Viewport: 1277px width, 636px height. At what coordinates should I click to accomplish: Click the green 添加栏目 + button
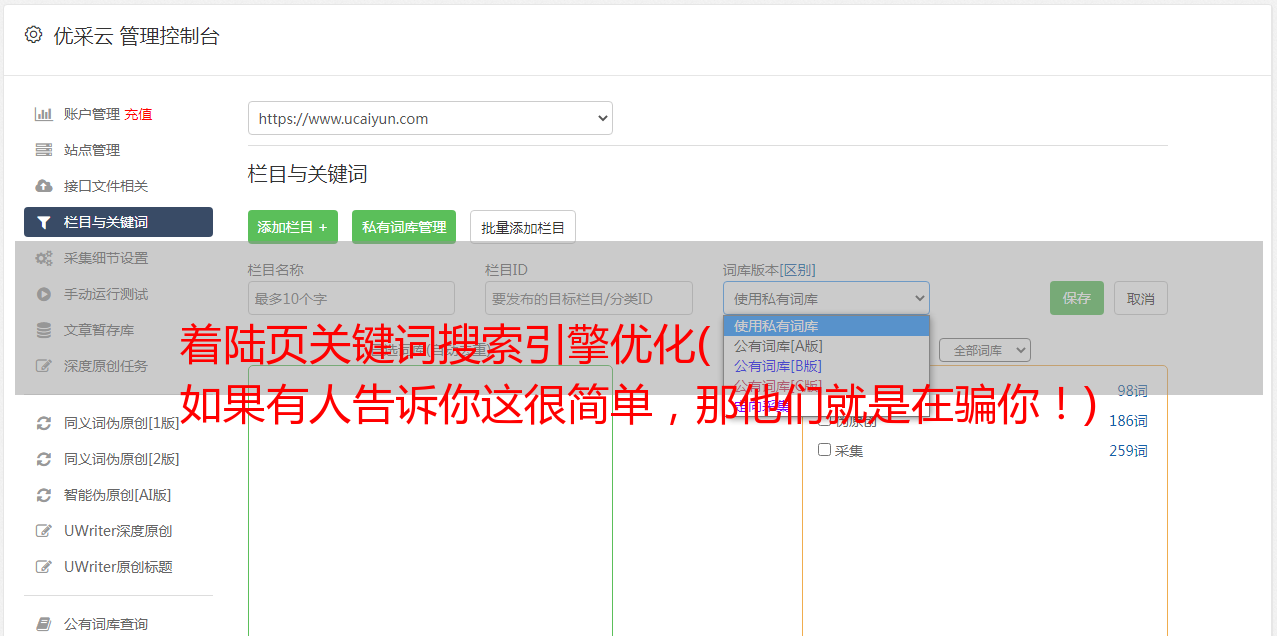tap(293, 227)
